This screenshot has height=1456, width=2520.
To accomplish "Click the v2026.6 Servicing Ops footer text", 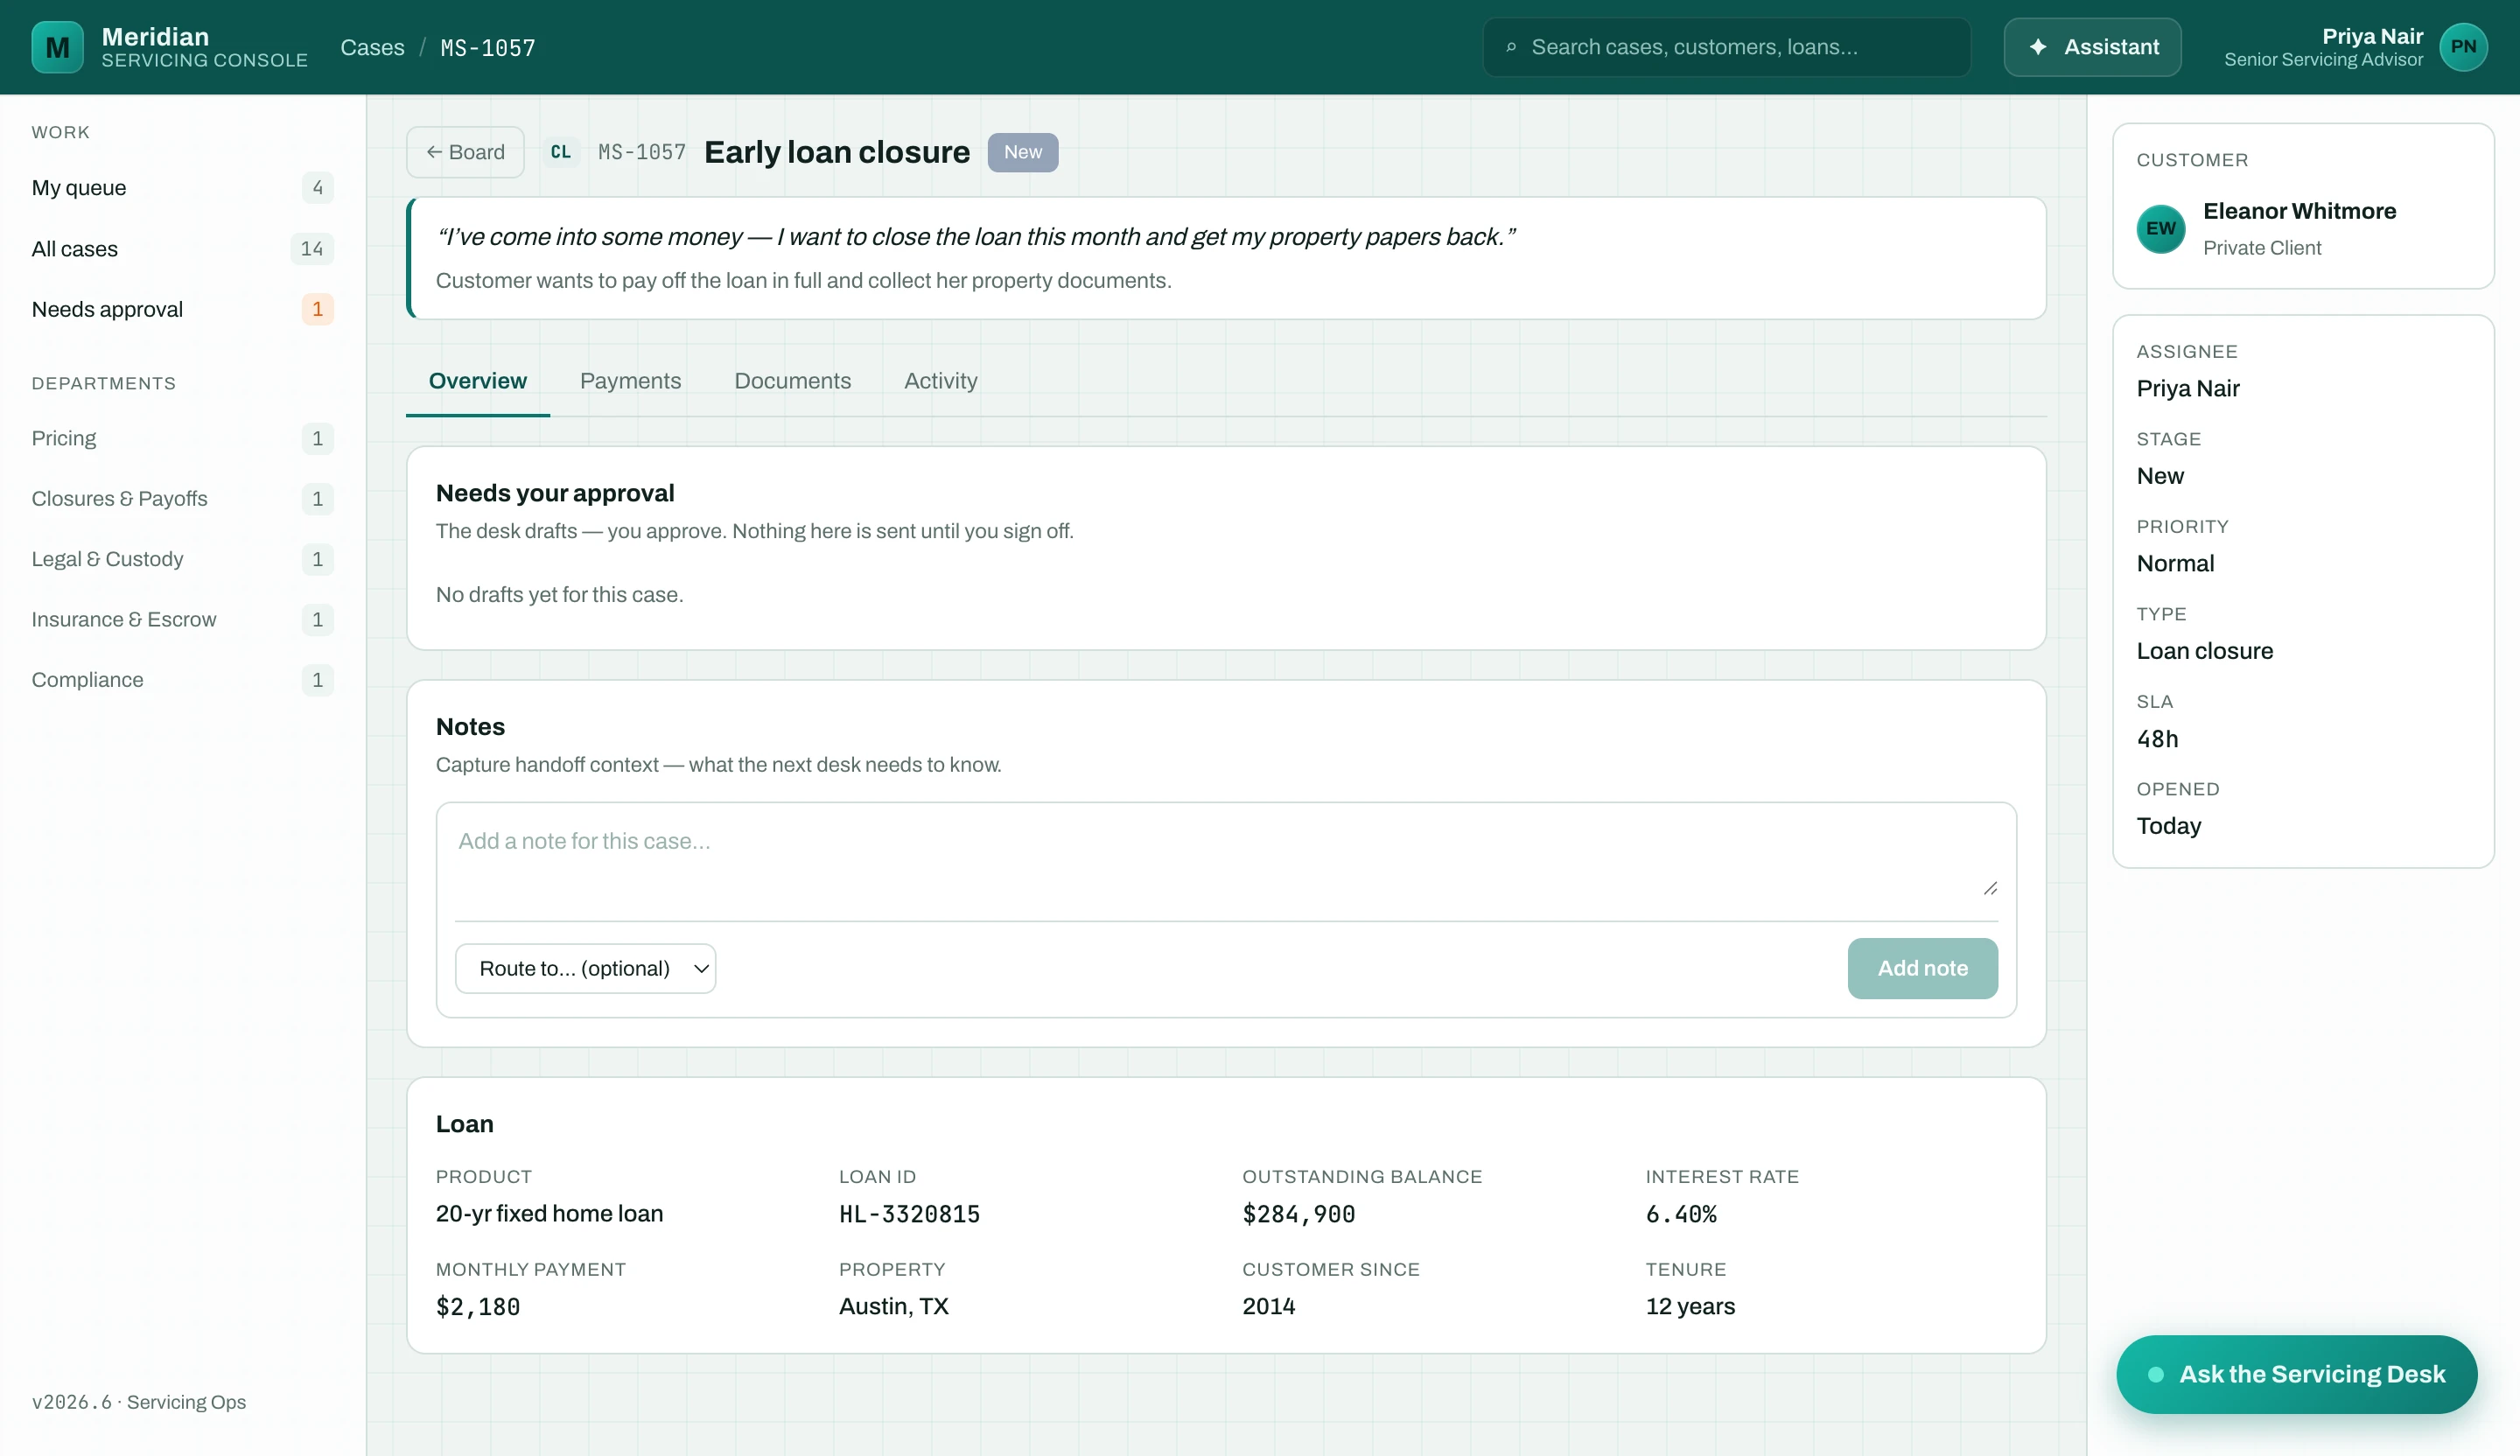I will (138, 1402).
